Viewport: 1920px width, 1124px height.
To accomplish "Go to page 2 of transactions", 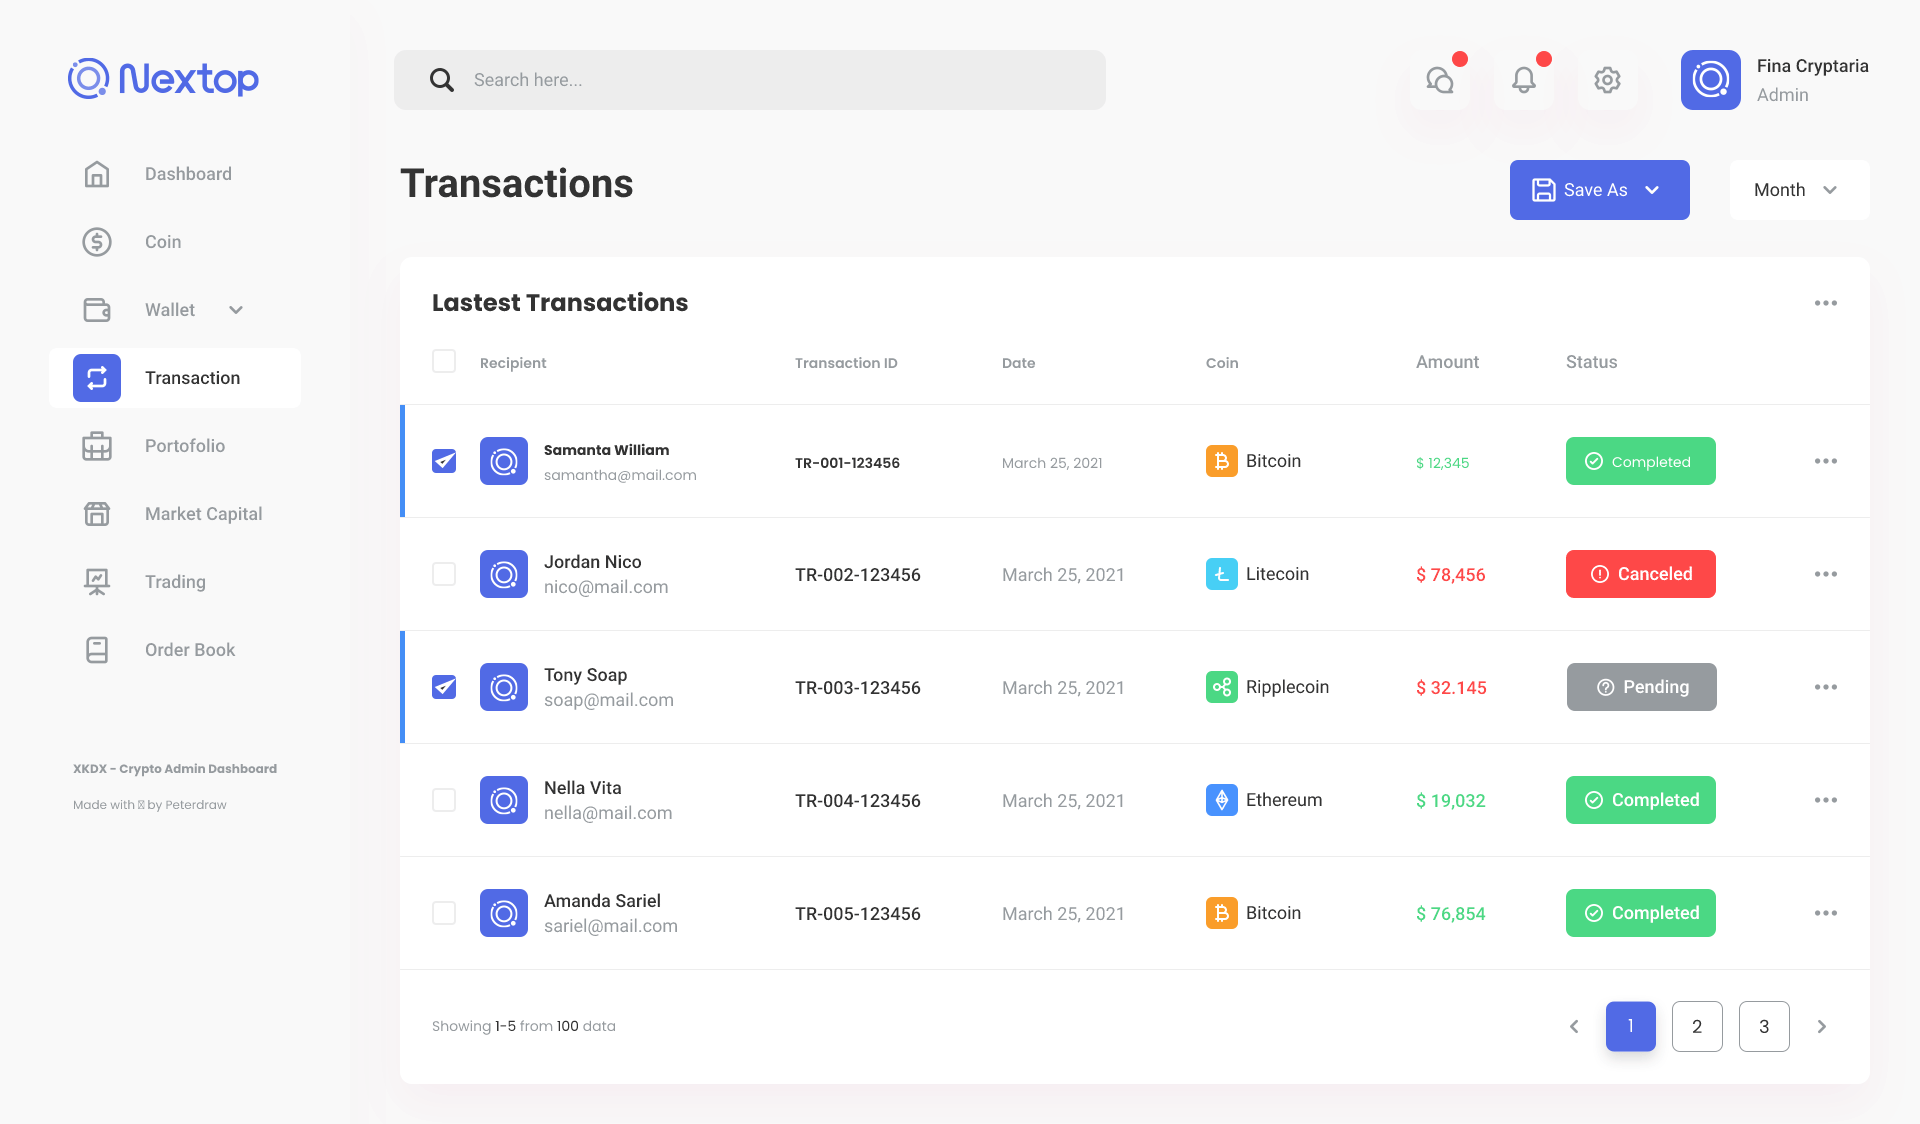I will coord(1697,1026).
